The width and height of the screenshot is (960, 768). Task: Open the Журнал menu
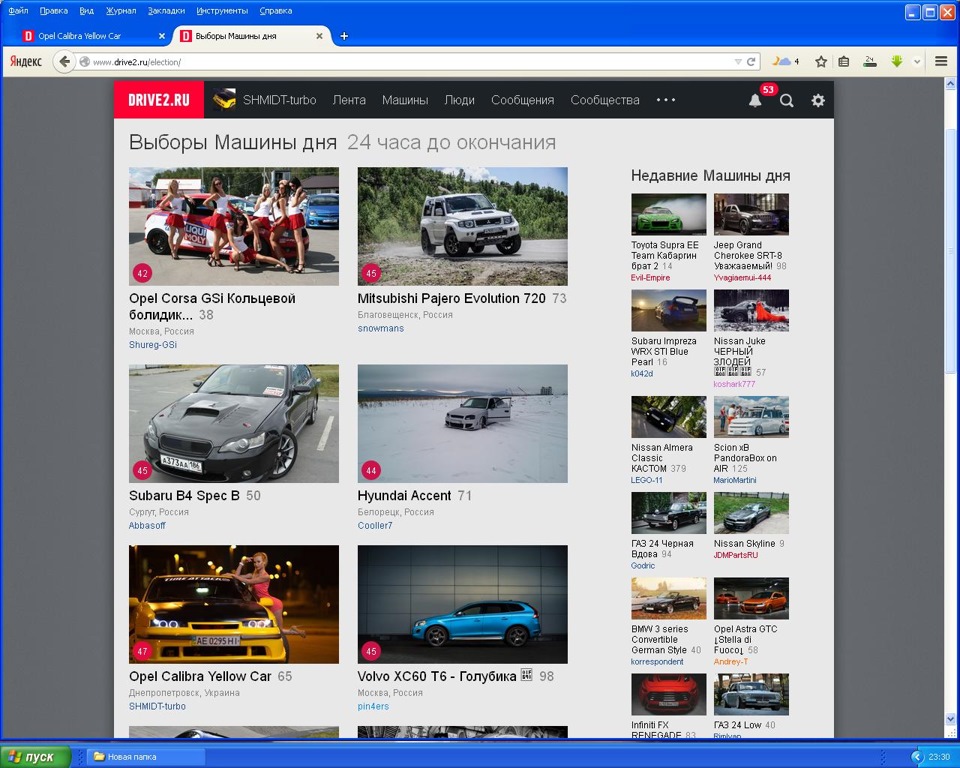coord(121,11)
